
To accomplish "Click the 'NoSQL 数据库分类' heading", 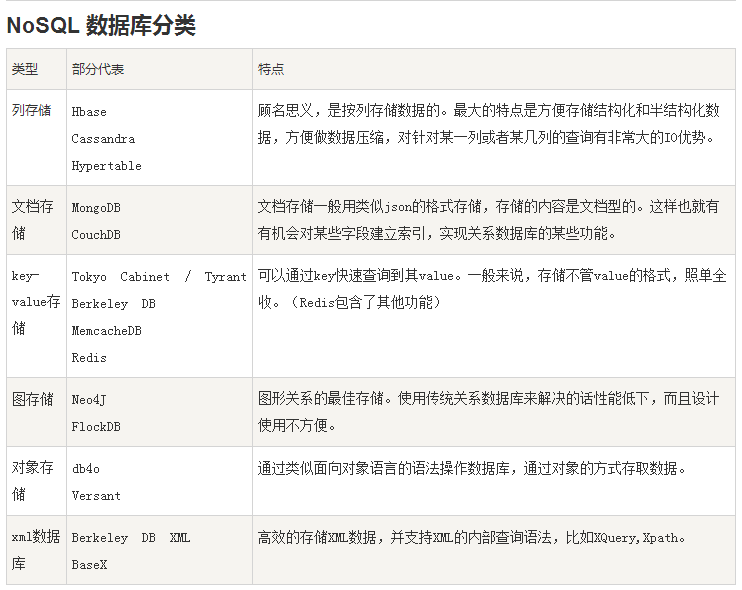I will [x=101, y=25].
